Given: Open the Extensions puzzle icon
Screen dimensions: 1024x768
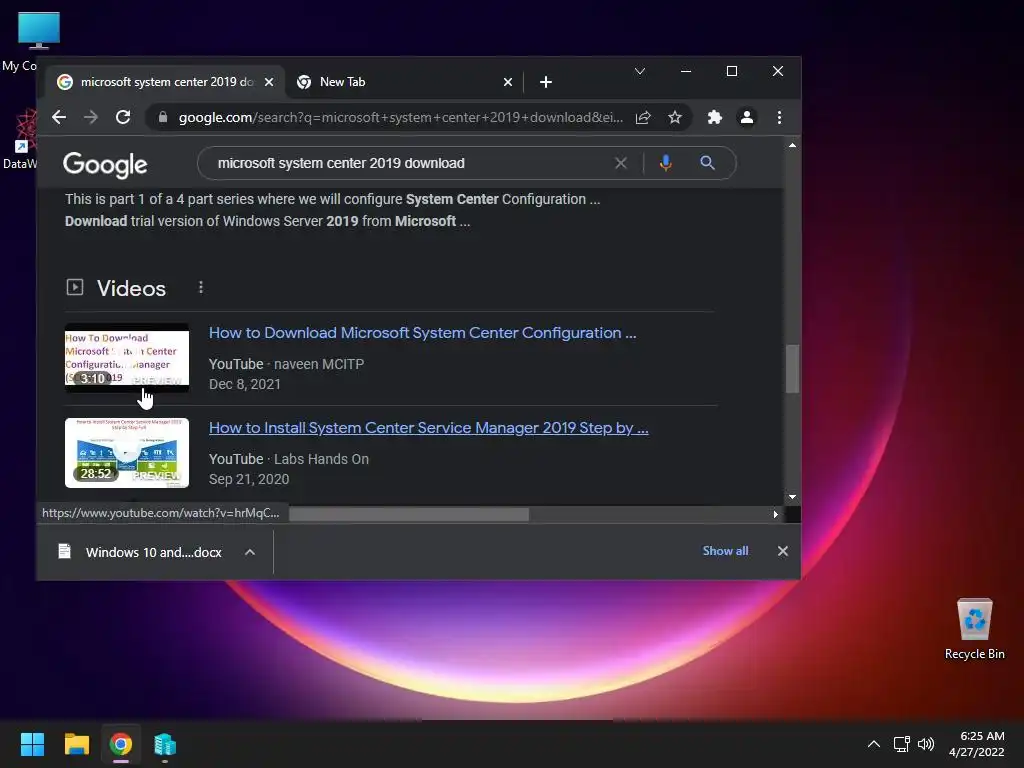Looking at the screenshot, I should point(714,118).
